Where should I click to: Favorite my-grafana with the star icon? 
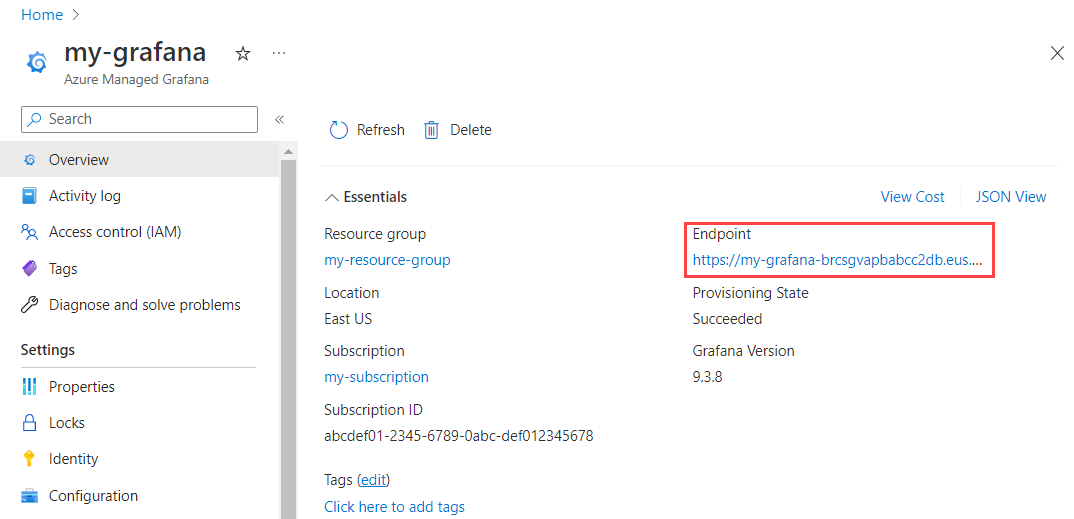pyautogui.click(x=242, y=53)
